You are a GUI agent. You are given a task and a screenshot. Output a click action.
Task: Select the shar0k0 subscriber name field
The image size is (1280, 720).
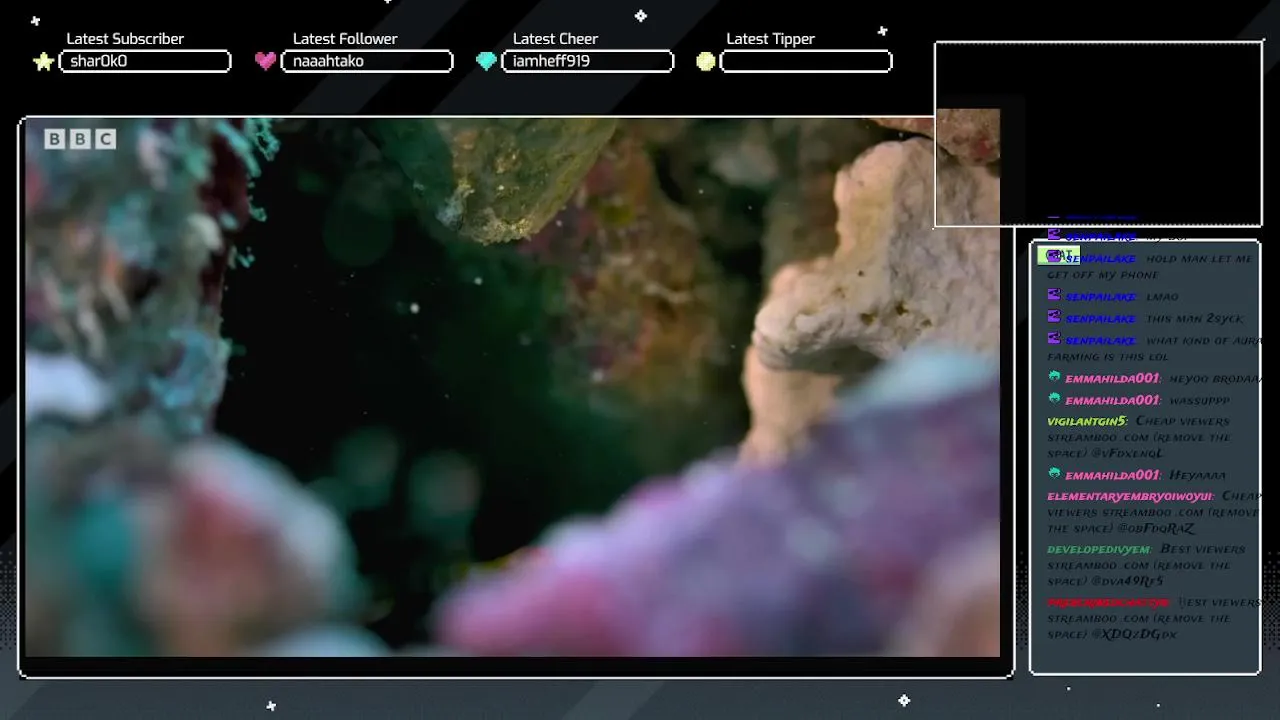pyautogui.click(x=145, y=61)
